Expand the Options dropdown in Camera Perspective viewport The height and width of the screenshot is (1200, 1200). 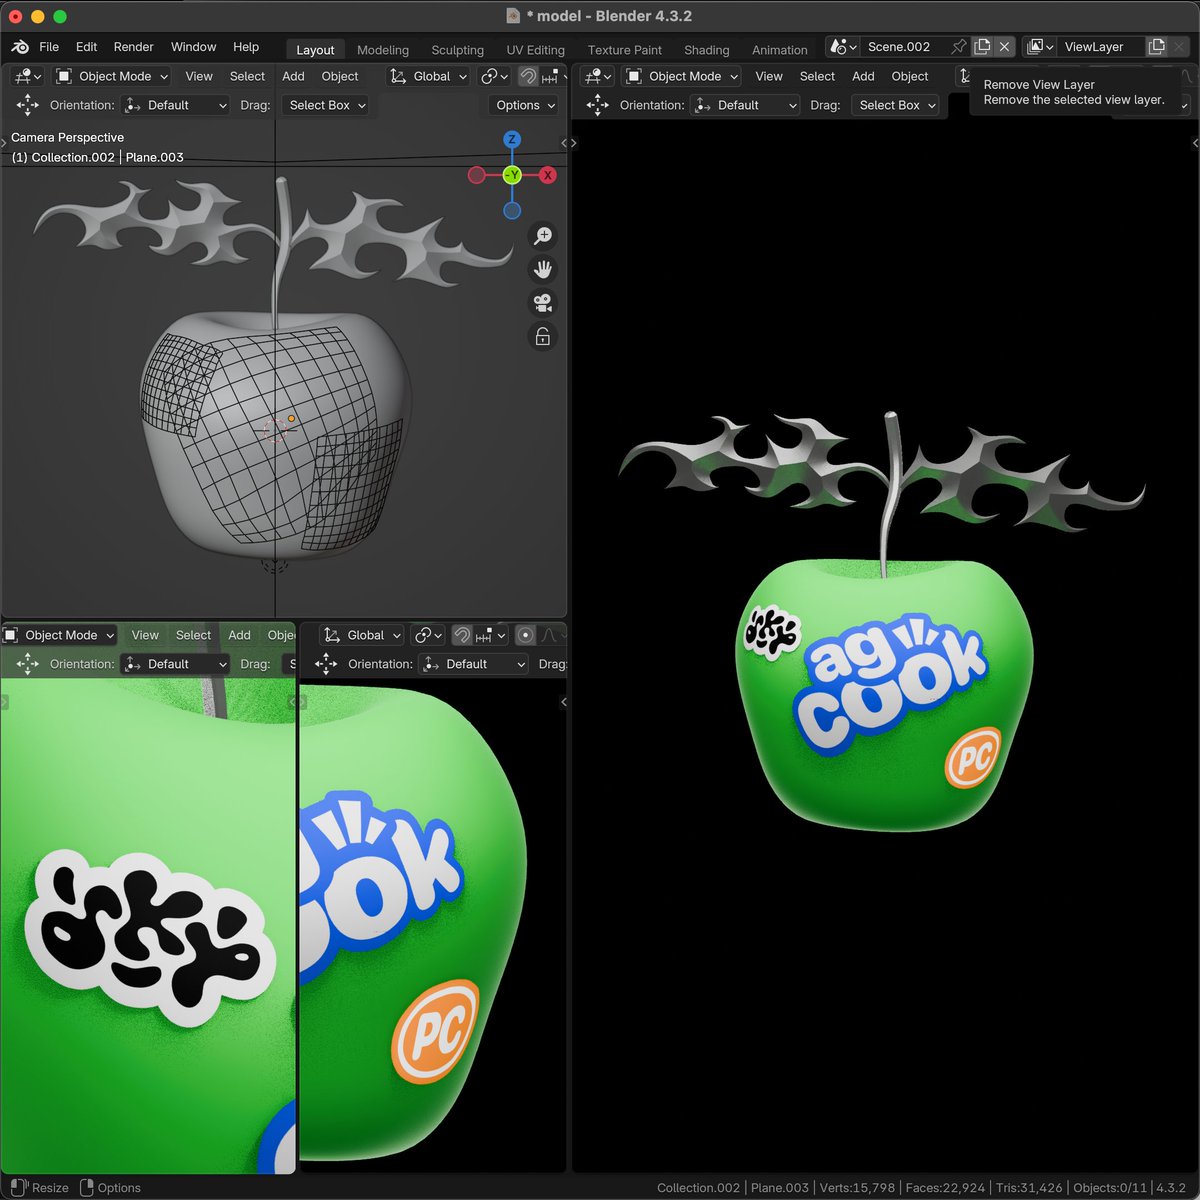[524, 105]
